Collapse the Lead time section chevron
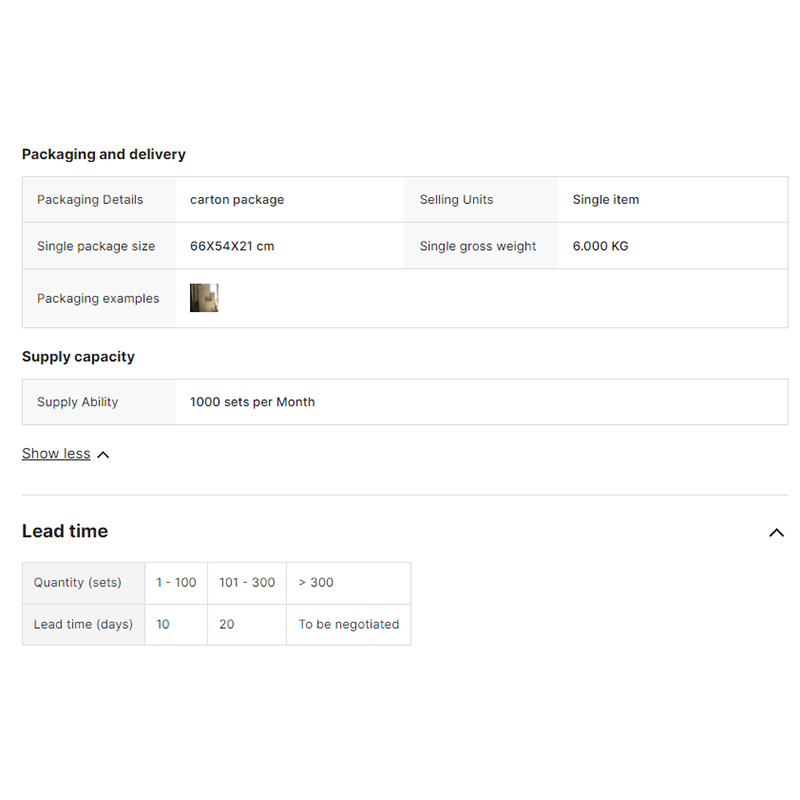The height and width of the screenshot is (800, 800). 776,533
